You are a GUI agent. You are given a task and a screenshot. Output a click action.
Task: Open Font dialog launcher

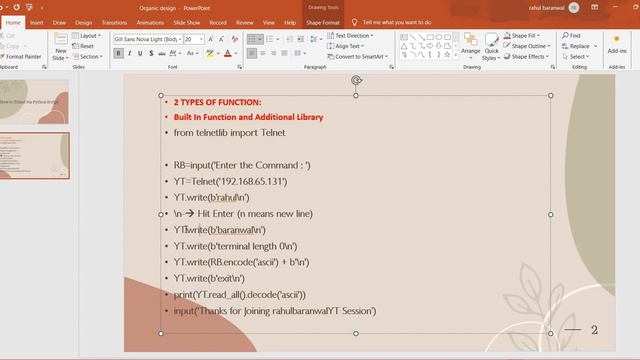point(240,67)
